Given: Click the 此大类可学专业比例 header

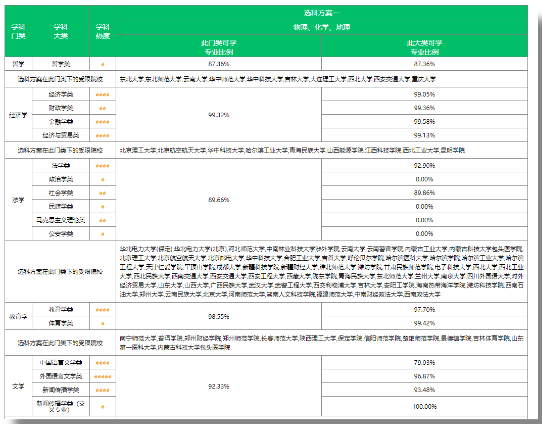Looking at the screenshot, I should [x=424, y=47].
